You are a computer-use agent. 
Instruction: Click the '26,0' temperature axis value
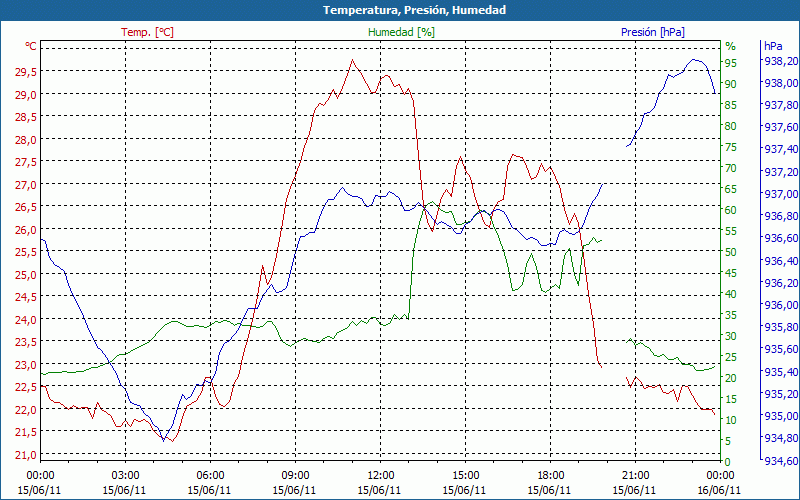(x=26, y=229)
